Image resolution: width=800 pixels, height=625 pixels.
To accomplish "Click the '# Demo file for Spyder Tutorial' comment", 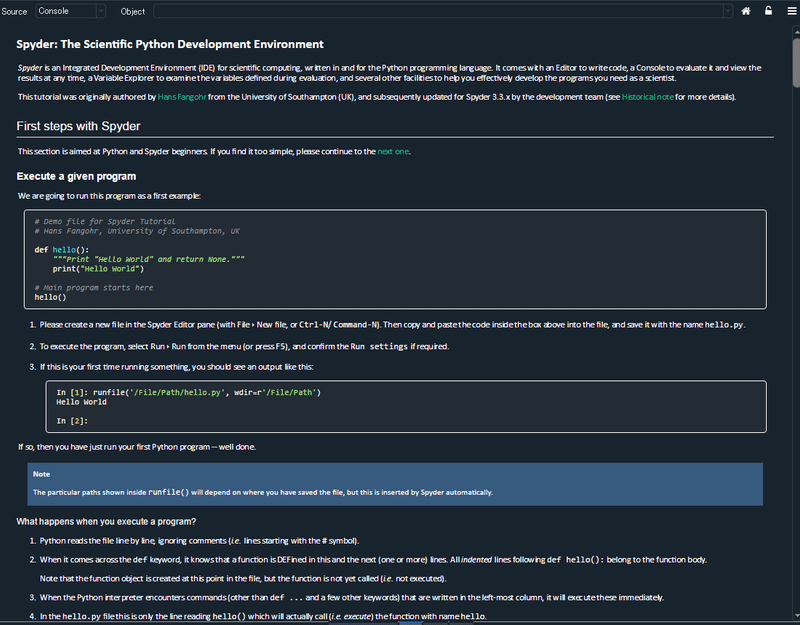I will (x=105, y=221).
